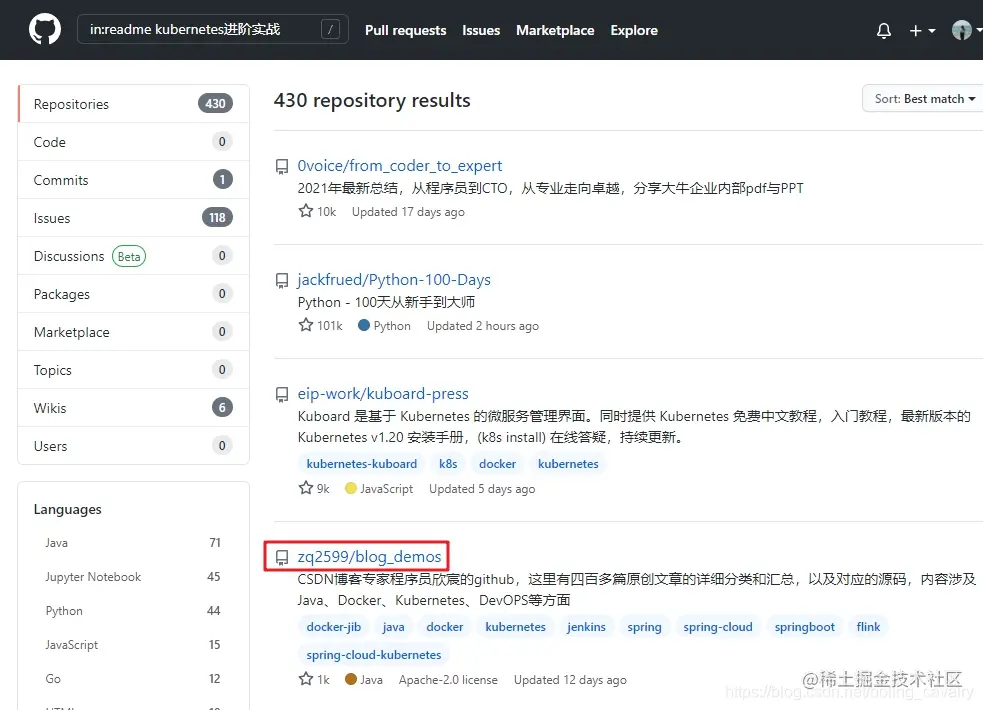The height and width of the screenshot is (710, 983).
Task: Click kubernetes tag under blog_demos
Action: pos(515,627)
